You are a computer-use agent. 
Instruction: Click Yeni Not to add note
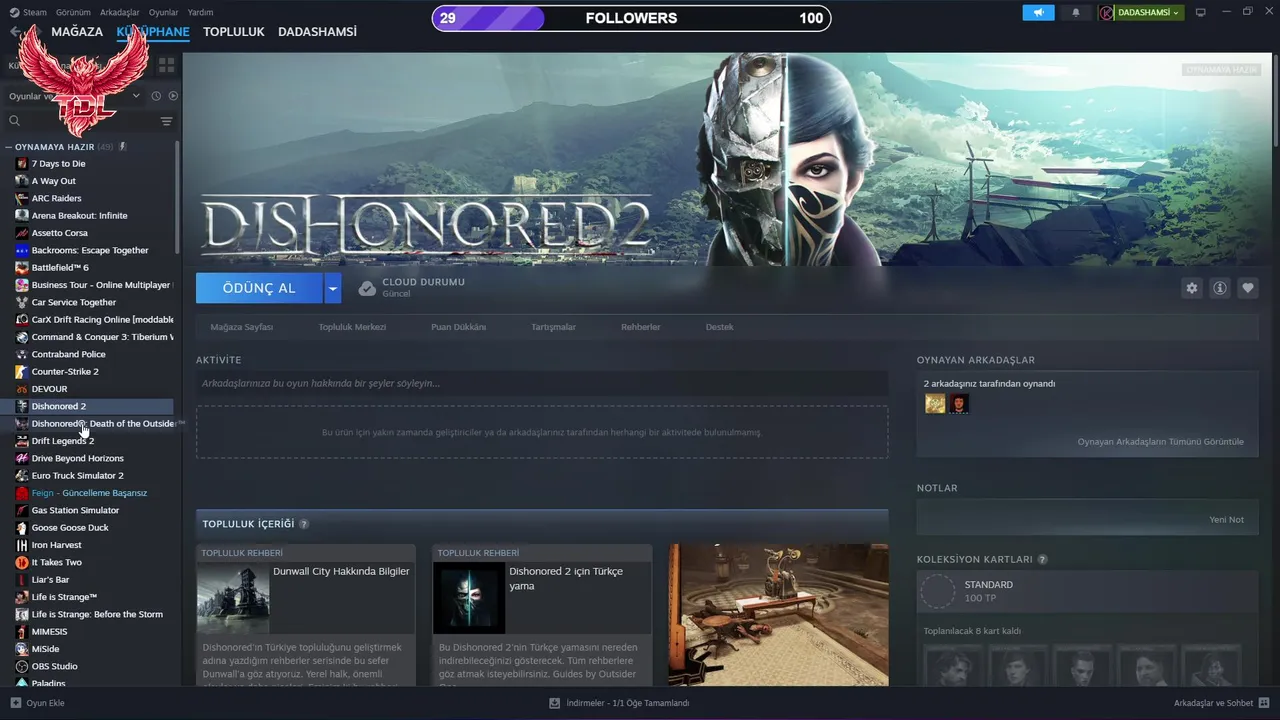1227,520
